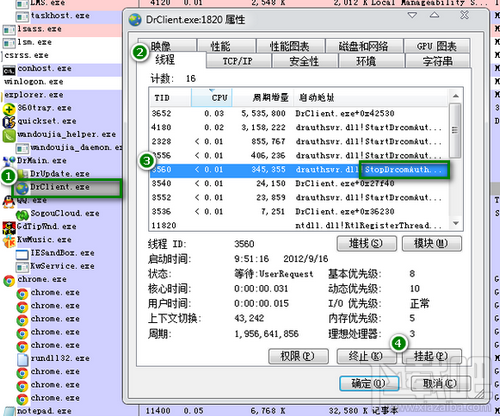500x417 pixels.
Task: Select thread row with TID 2328
Action: [299, 142]
